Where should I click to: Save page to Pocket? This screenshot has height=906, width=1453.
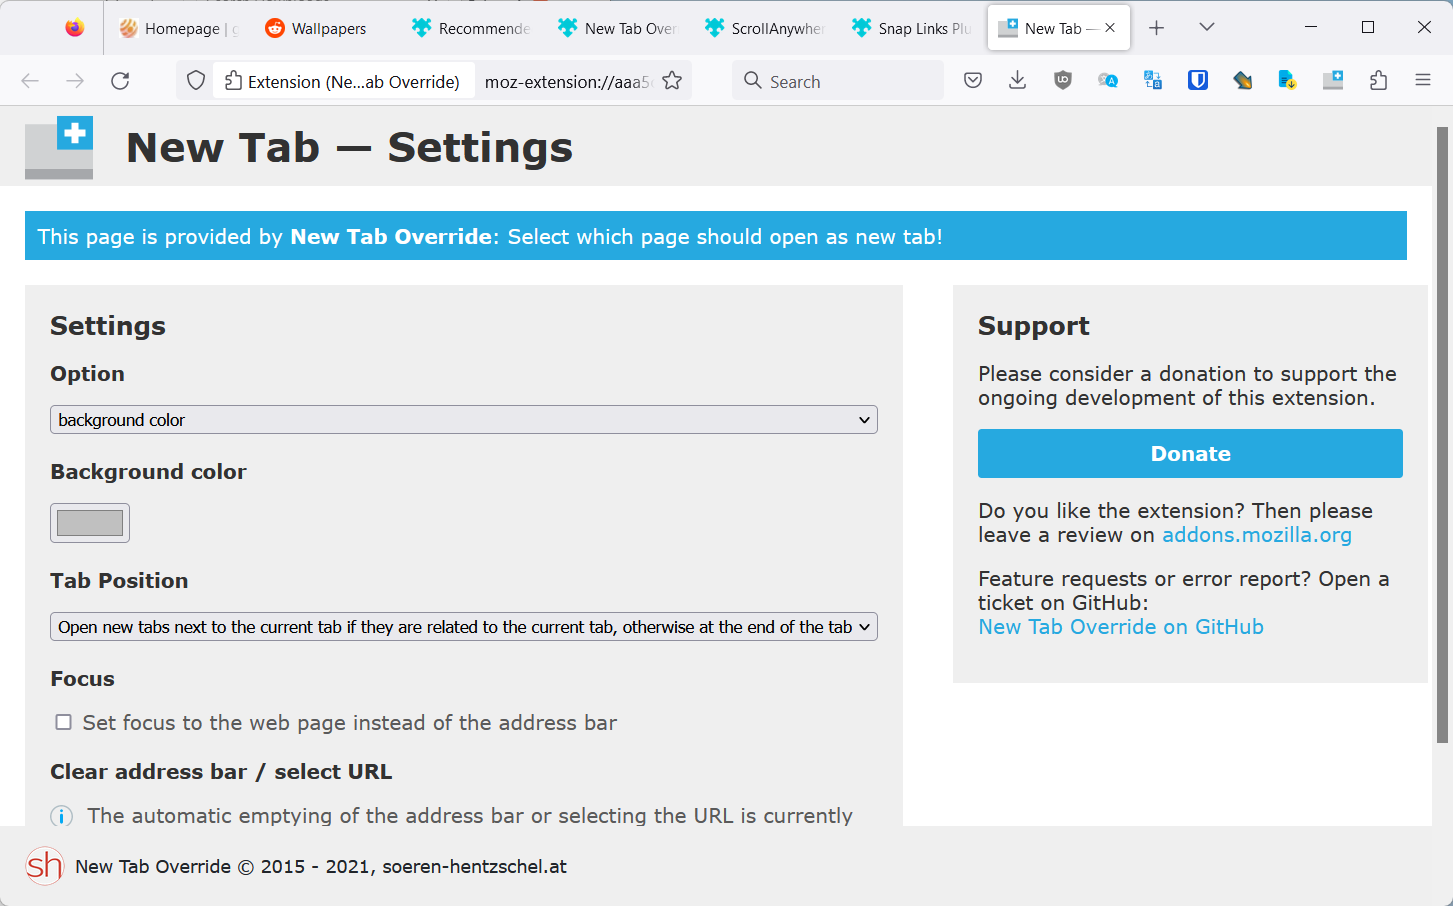click(x=972, y=80)
